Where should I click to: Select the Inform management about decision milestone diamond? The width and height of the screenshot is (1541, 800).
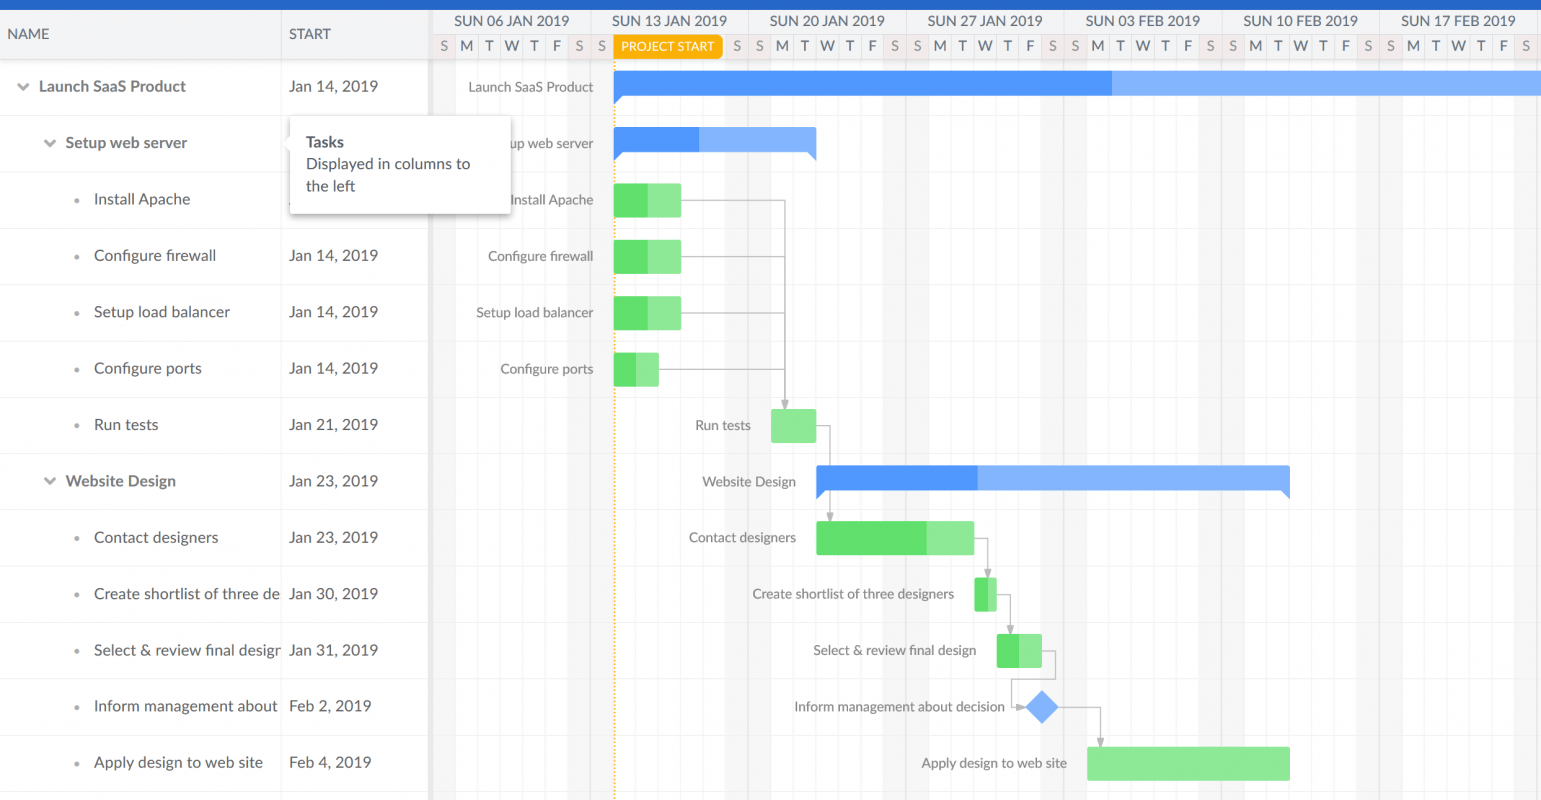pos(1040,707)
